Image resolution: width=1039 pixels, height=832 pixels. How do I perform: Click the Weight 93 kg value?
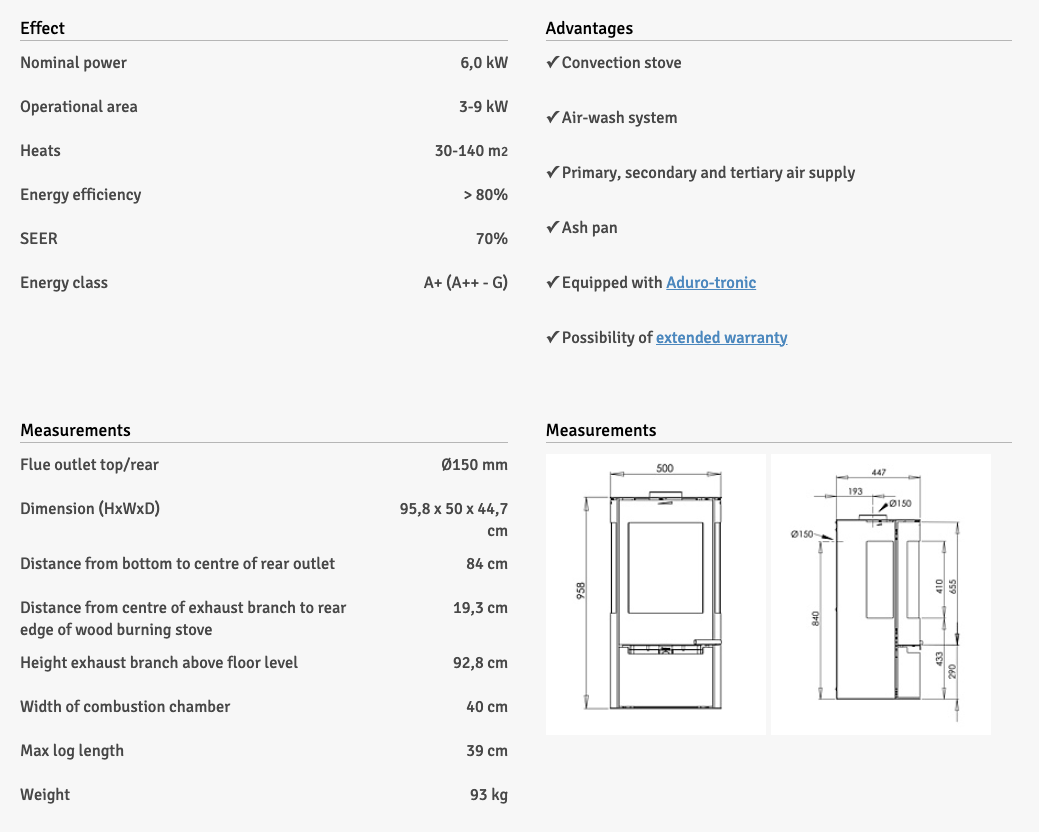click(488, 795)
